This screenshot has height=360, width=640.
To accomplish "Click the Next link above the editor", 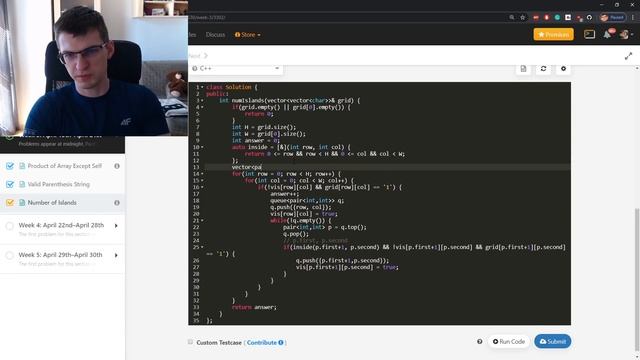I will pyautogui.click(x=198, y=56).
